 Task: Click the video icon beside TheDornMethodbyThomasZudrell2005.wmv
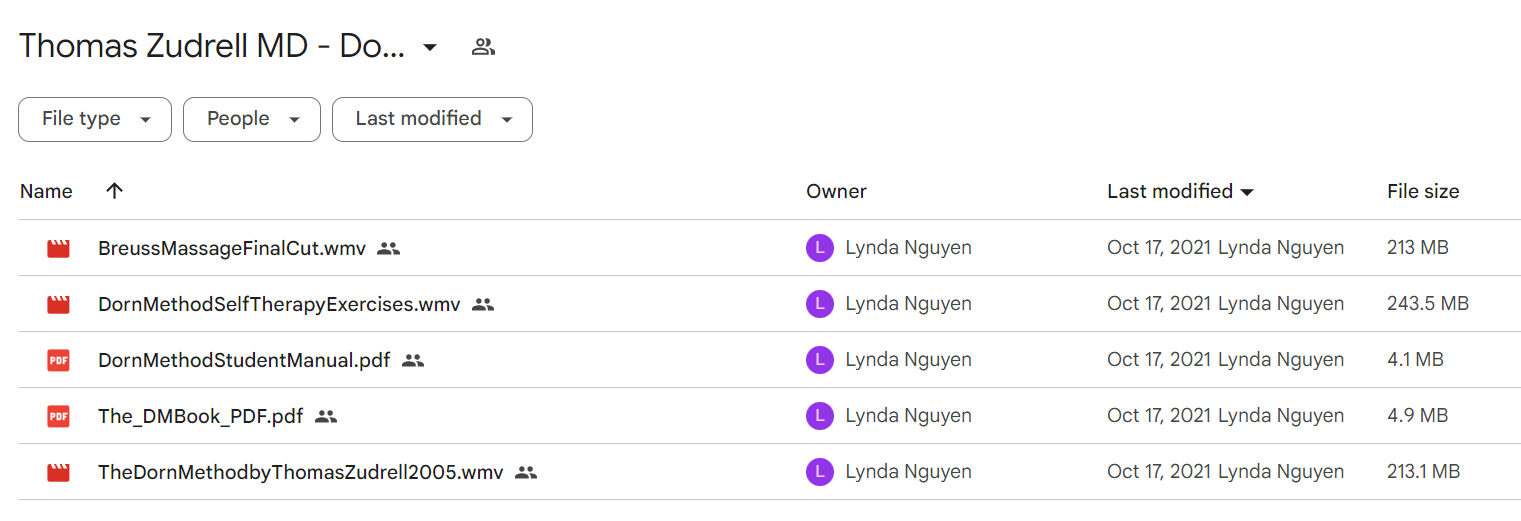(59, 472)
